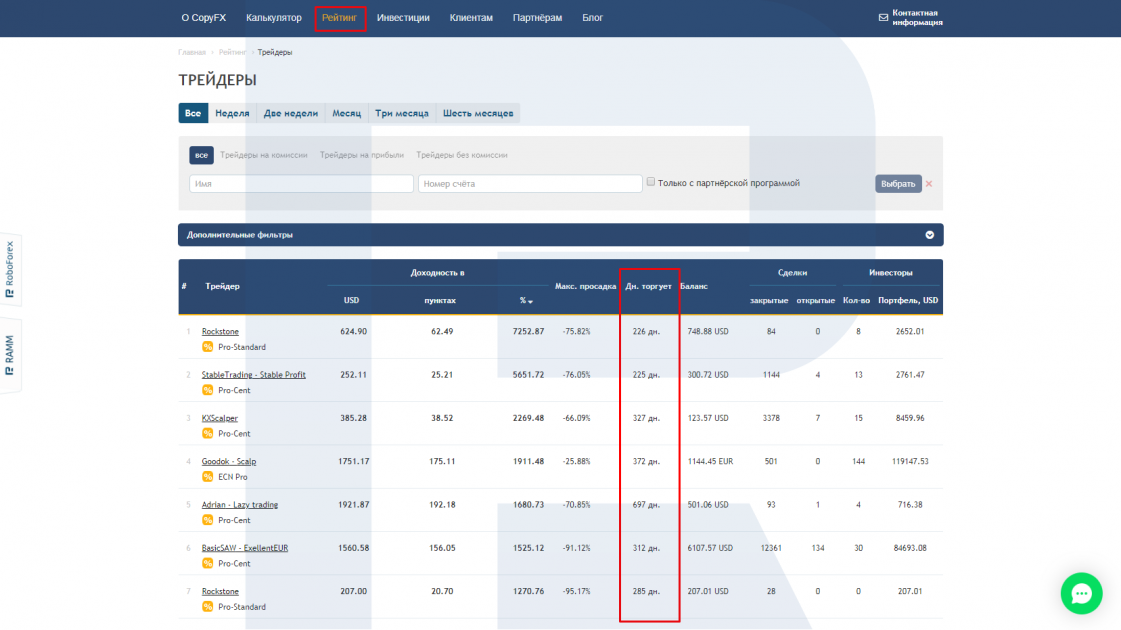Open StableTrading - Stable Profit trader link
Image resolution: width=1121 pixels, height=630 pixels.
coord(254,375)
